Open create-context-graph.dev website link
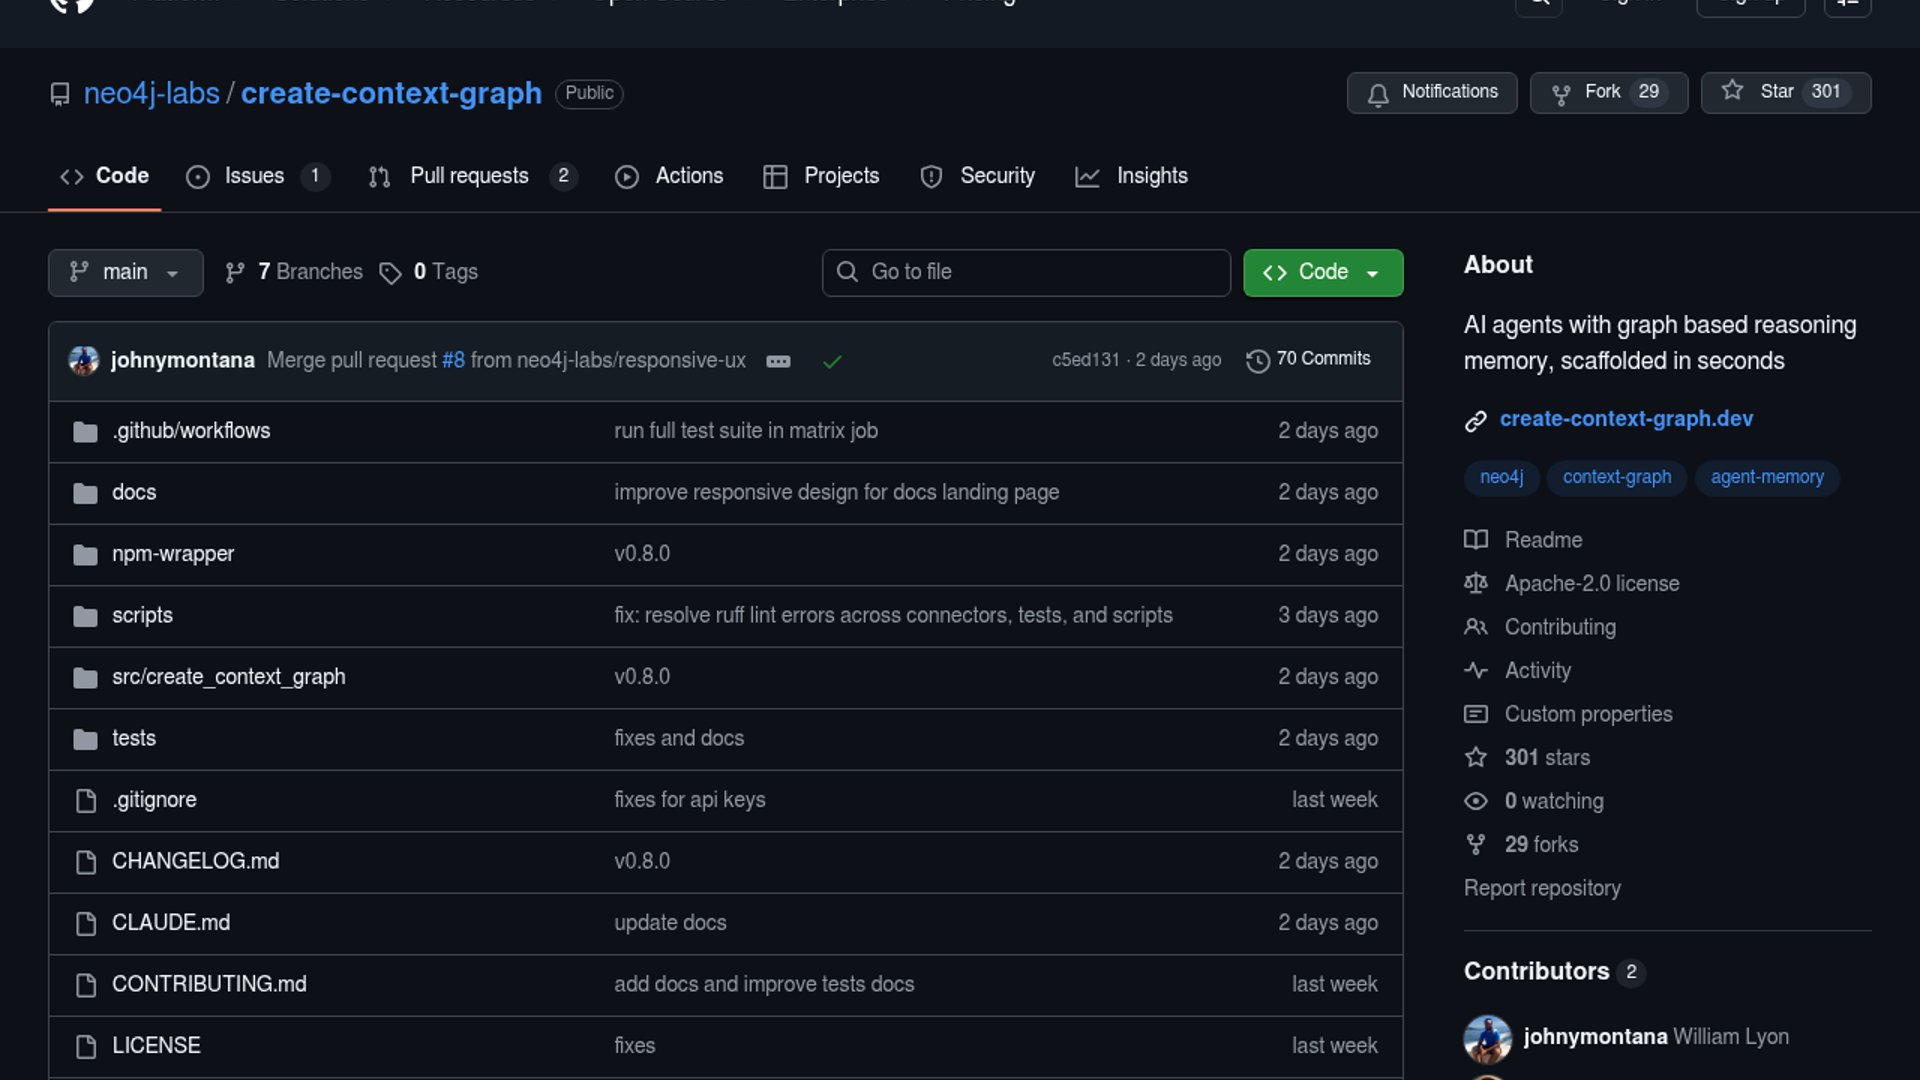The height and width of the screenshot is (1080, 1920). 1625,419
